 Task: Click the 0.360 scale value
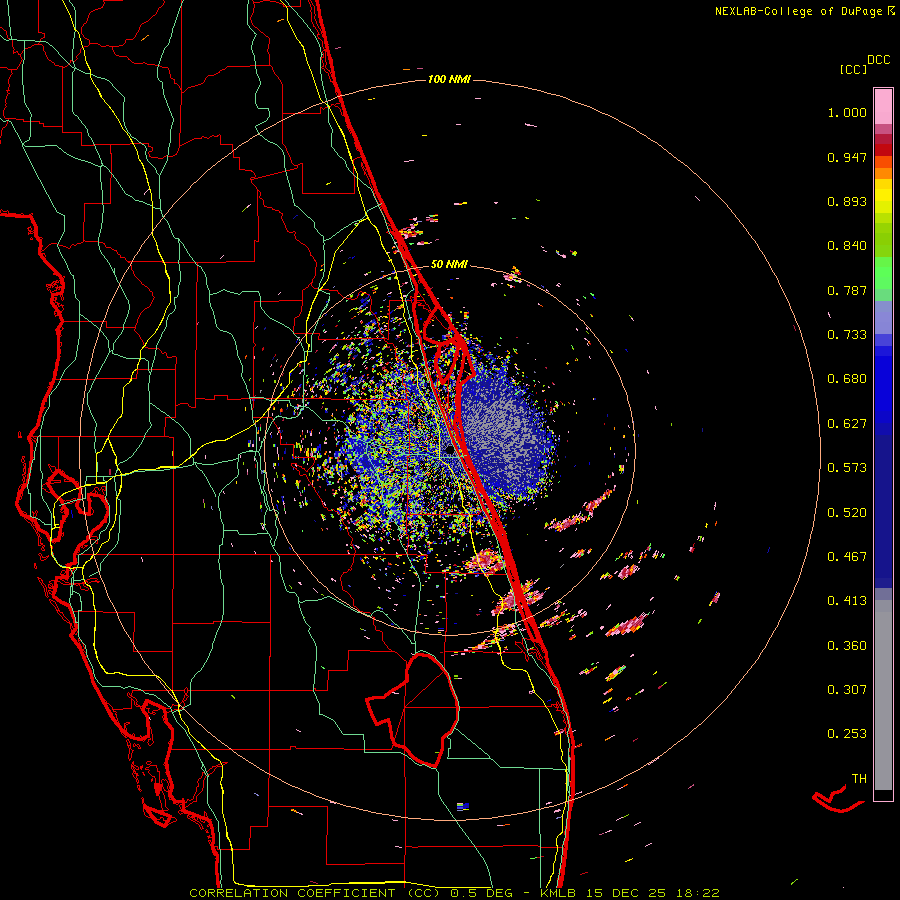click(x=847, y=646)
